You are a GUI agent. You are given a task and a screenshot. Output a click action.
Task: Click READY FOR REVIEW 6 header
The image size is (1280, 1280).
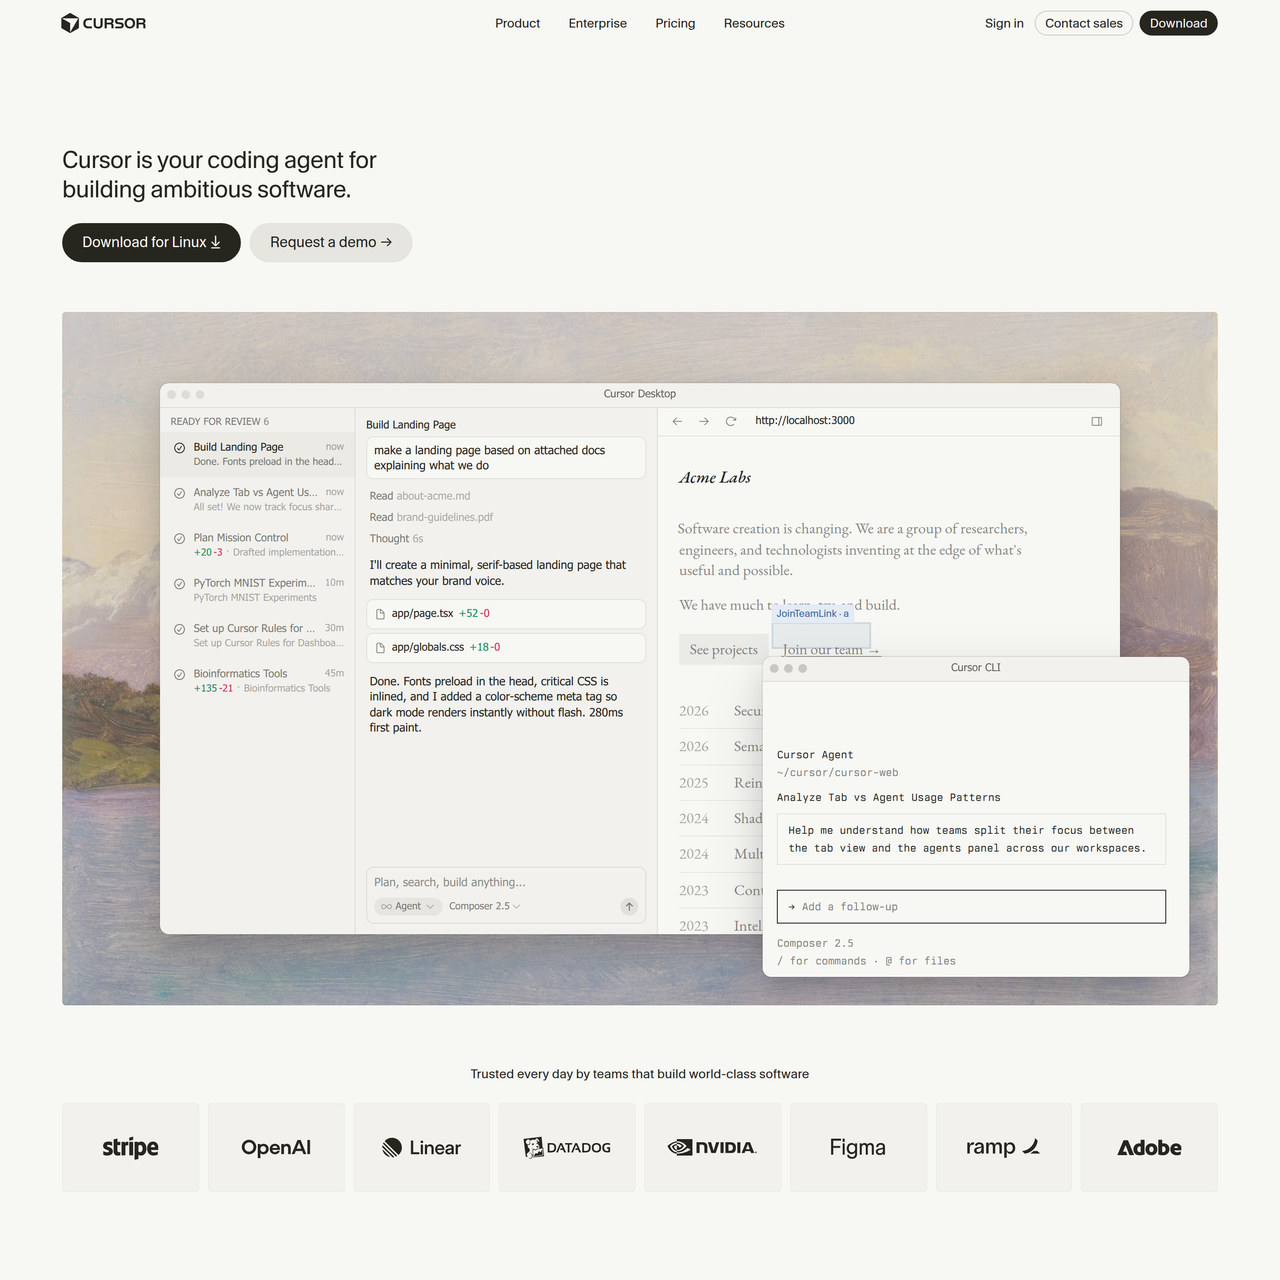(220, 422)
